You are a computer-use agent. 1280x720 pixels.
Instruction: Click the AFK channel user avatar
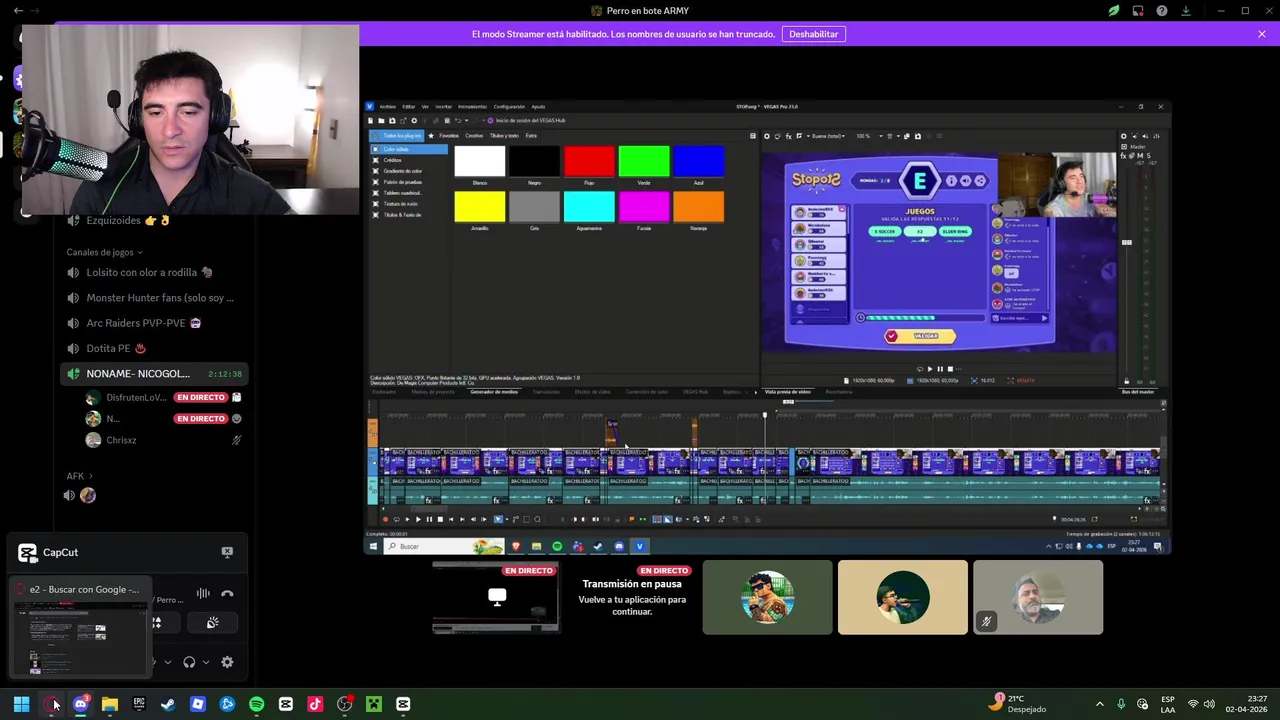(x=88, y=495)
